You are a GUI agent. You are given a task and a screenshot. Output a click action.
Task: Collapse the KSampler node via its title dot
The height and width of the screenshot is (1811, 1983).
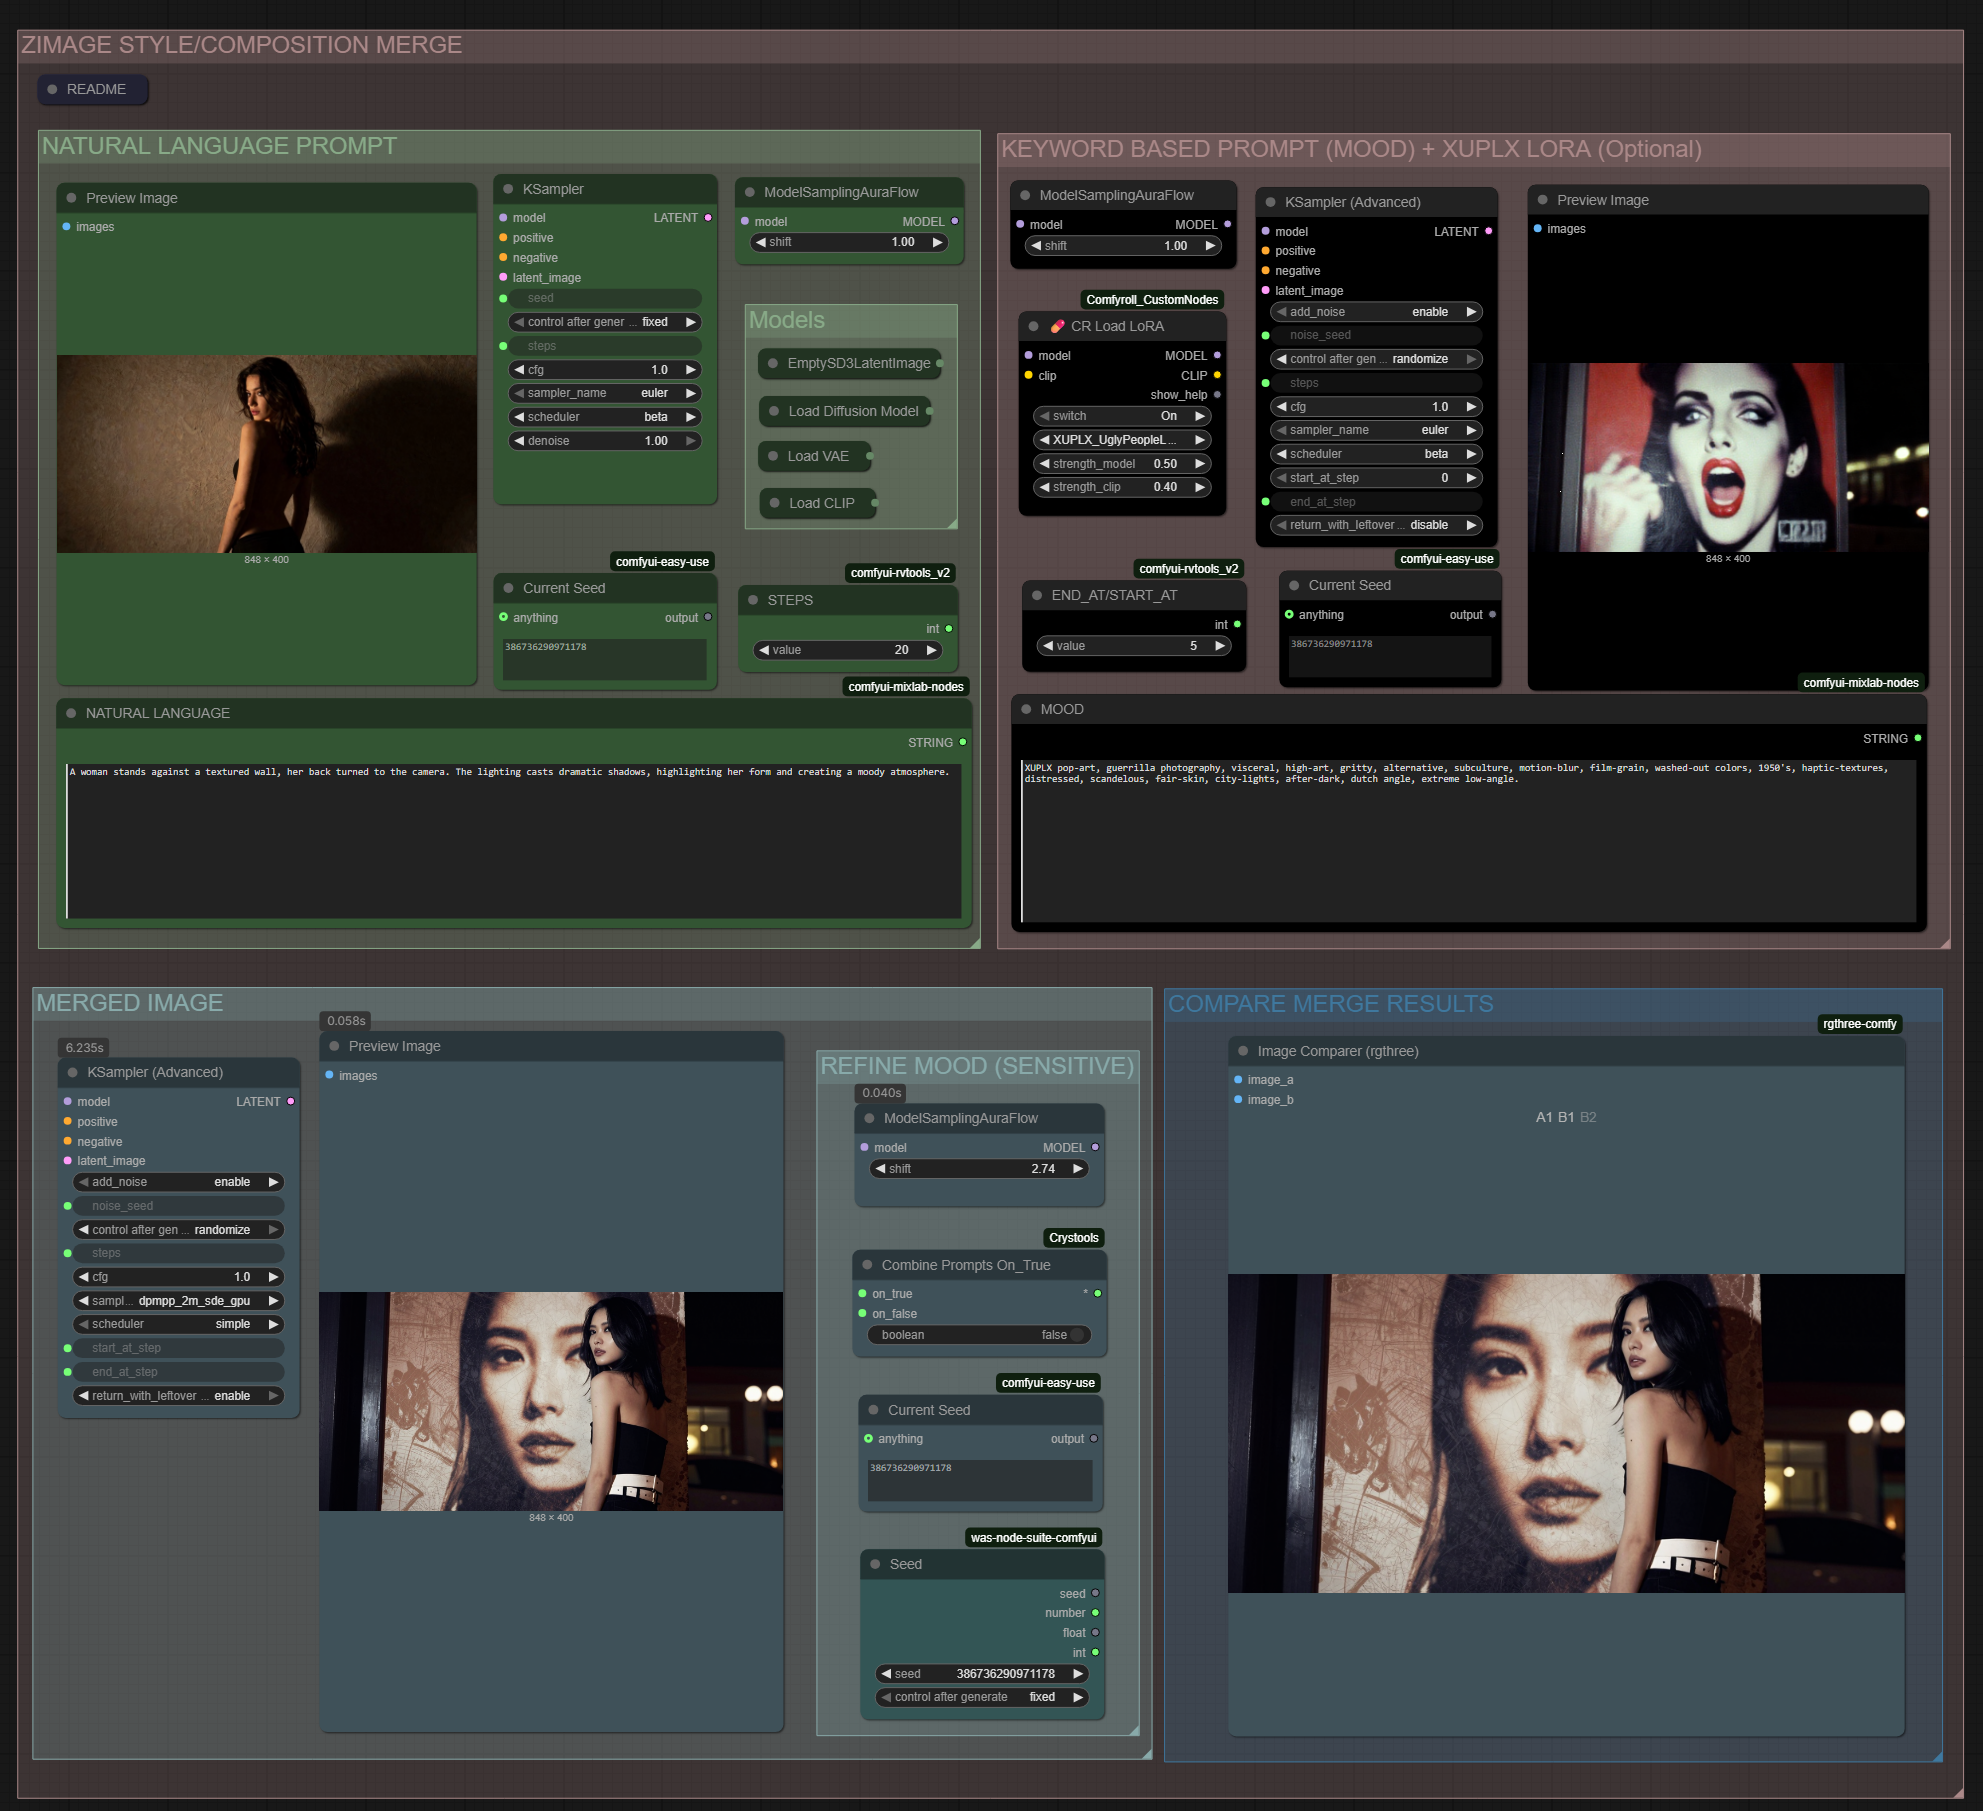[508, 189]
